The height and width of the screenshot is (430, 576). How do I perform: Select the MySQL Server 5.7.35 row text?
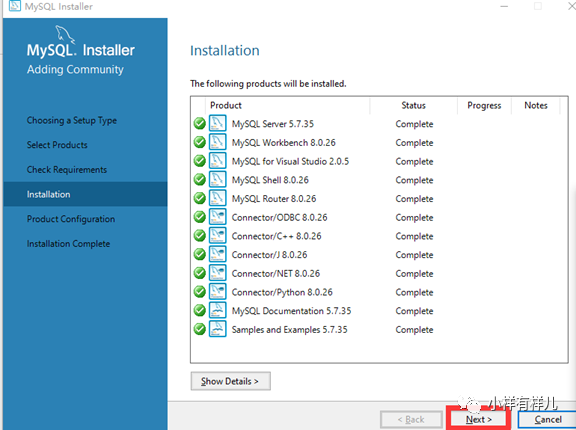[x=273, y=124]
